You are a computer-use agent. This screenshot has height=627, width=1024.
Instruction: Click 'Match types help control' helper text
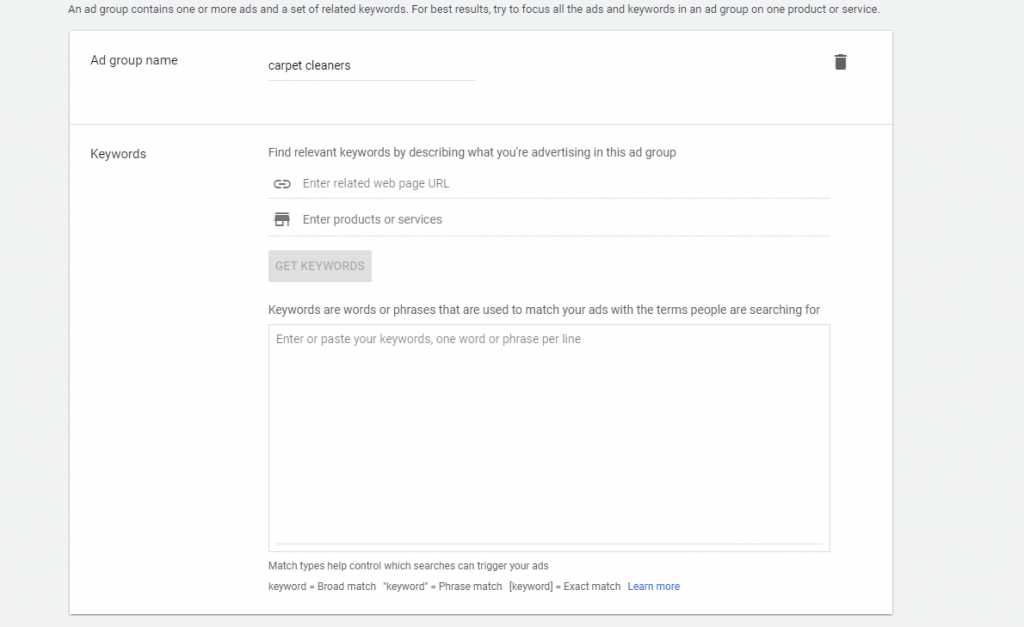pos(408,566)
